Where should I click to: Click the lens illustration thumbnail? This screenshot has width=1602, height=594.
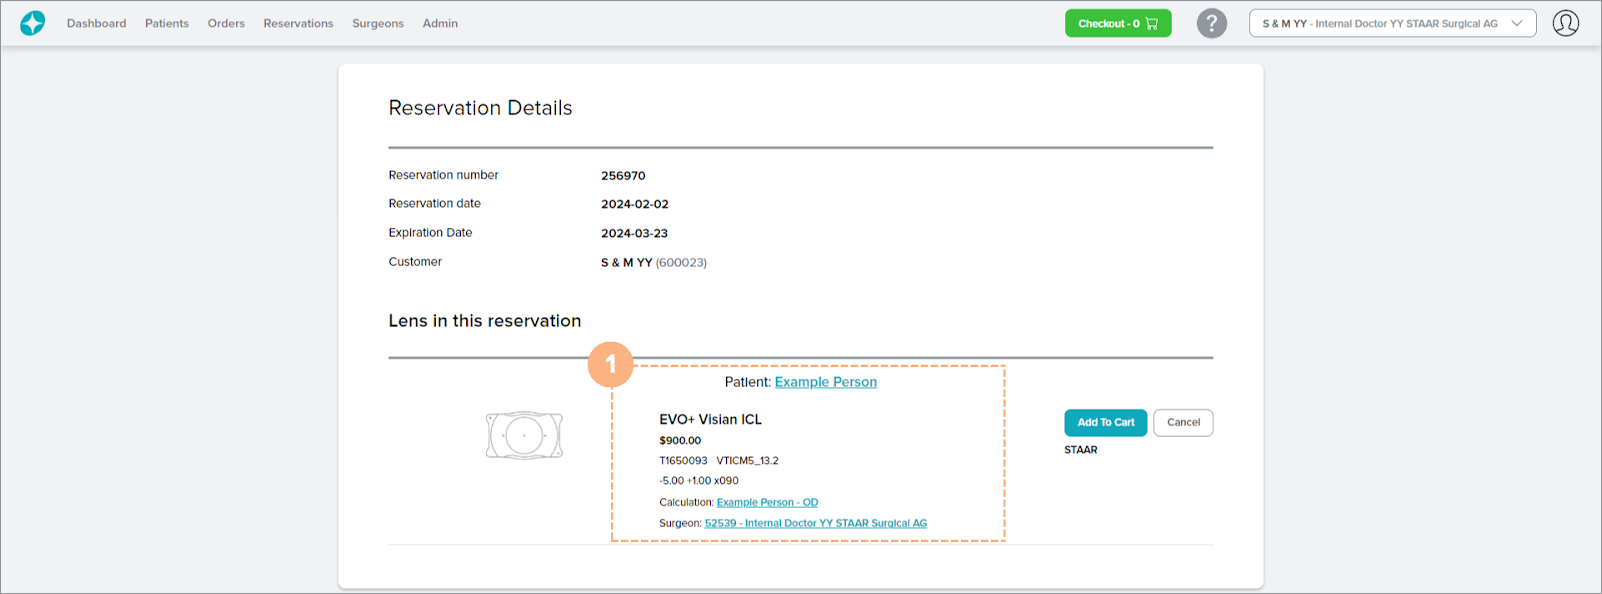click(x=524, y=435)
